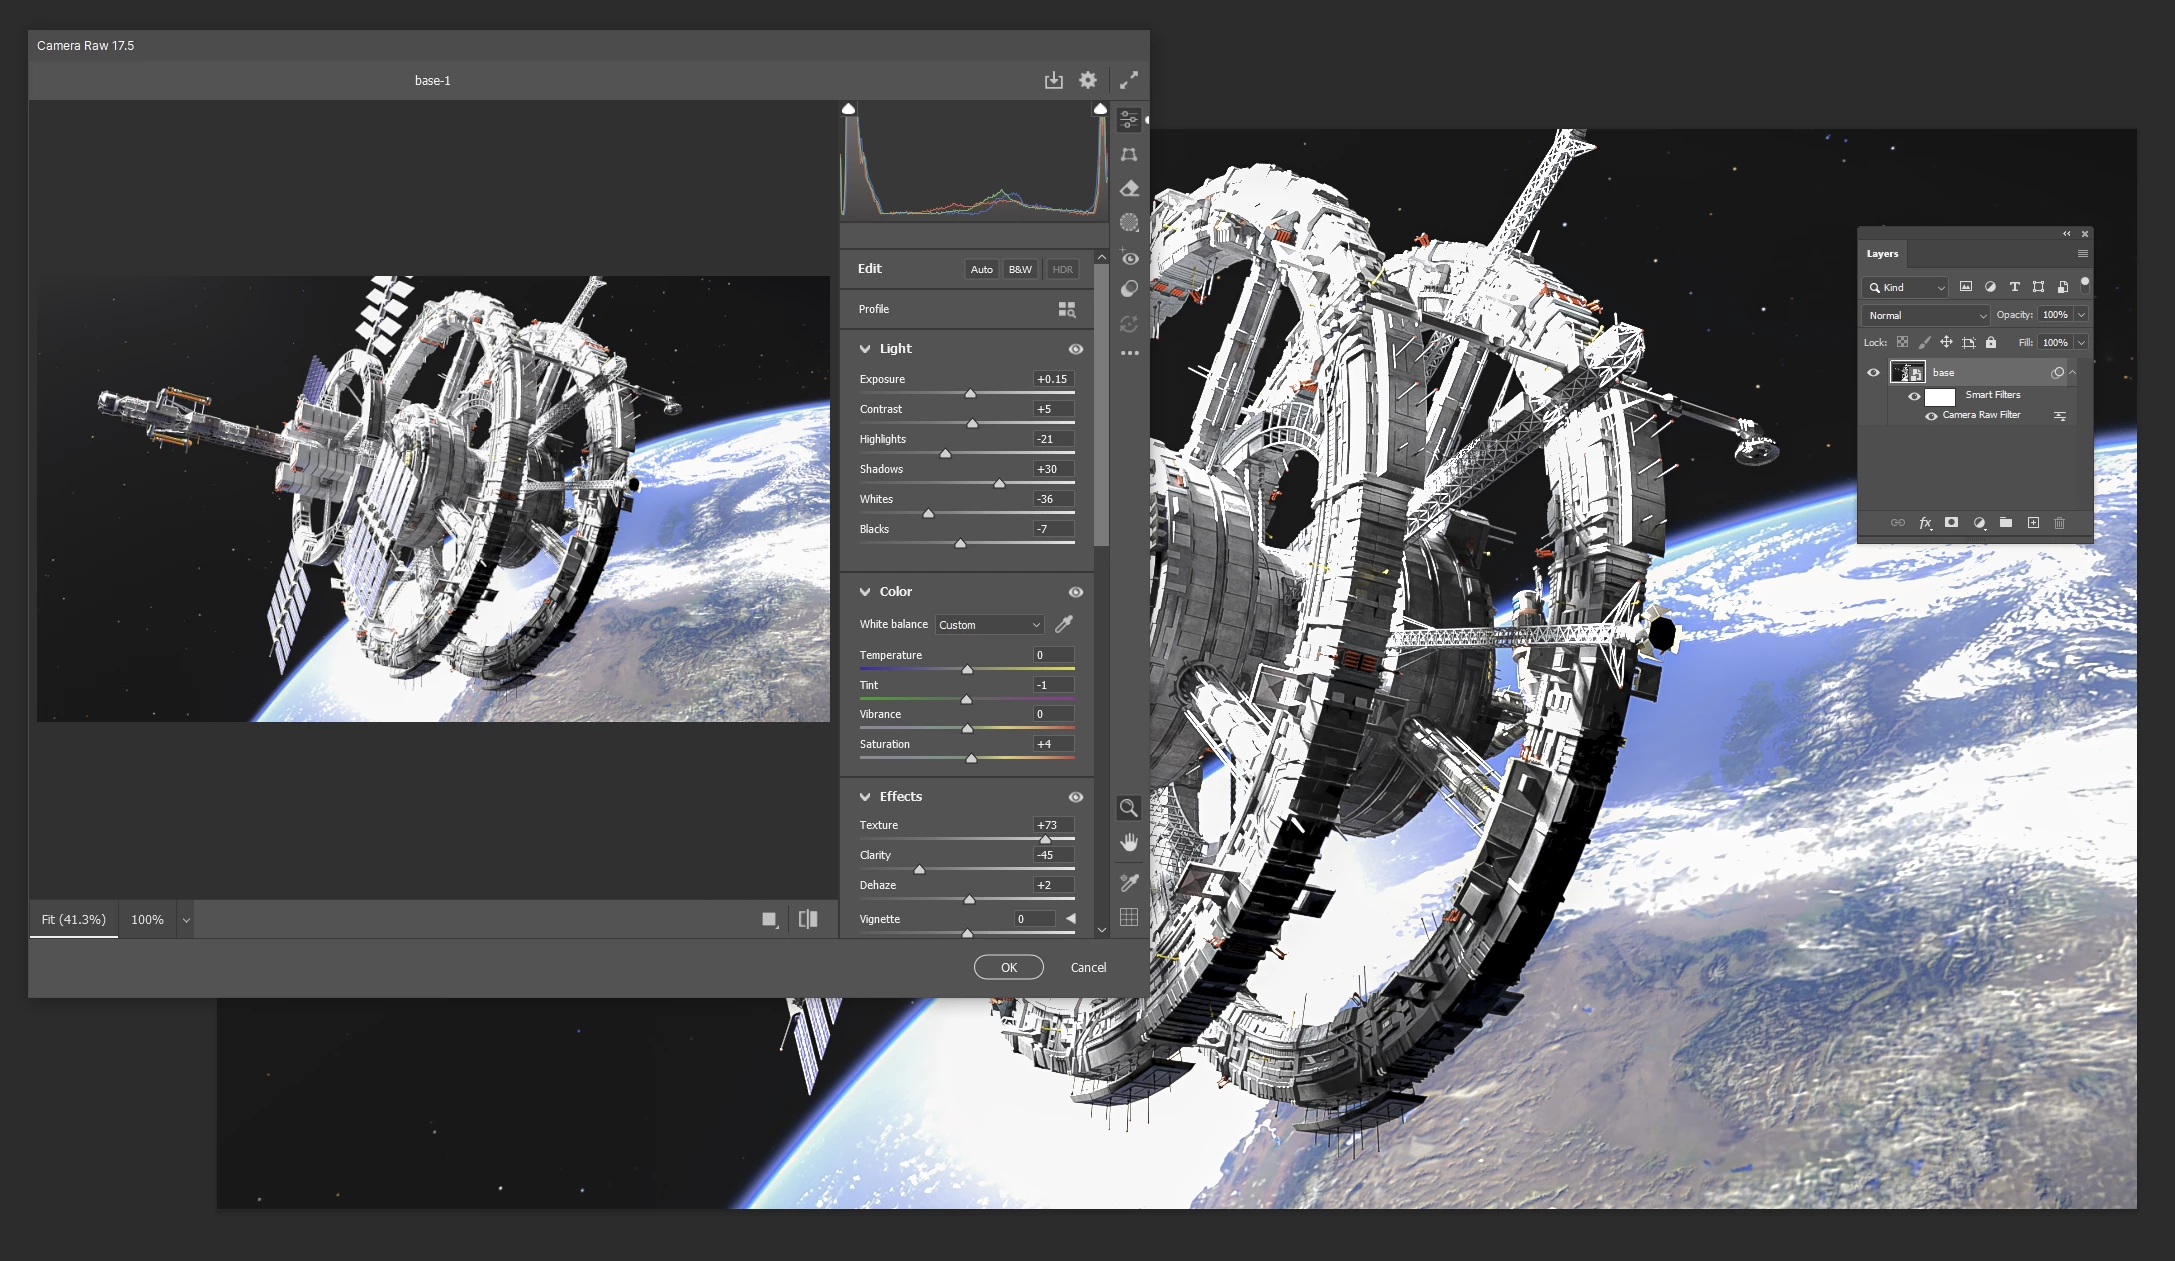Toggle Camera Raw full screen mode
The height and width of the screenshot is (1261, 2175).
(1128, 80)
